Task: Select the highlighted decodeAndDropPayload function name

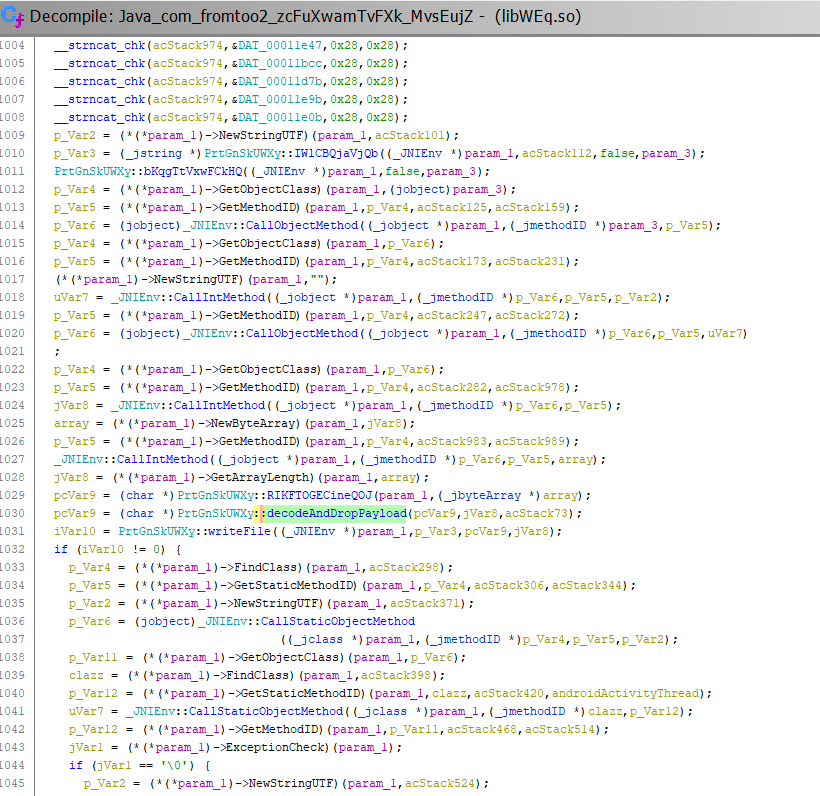Action: point(336,514)
